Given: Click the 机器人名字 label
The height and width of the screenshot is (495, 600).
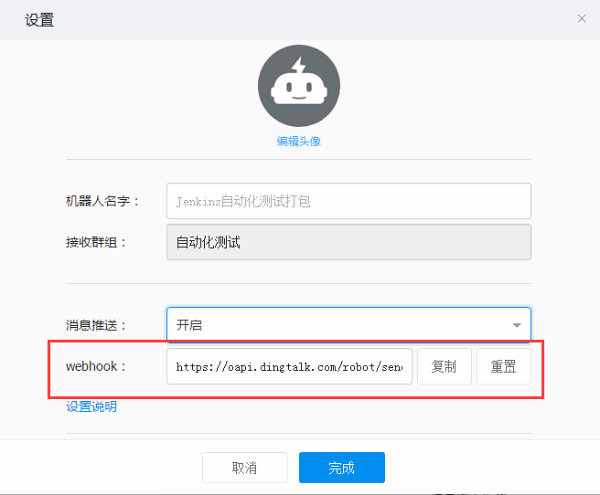Looking at the screenshot, I should pos(102,201).
